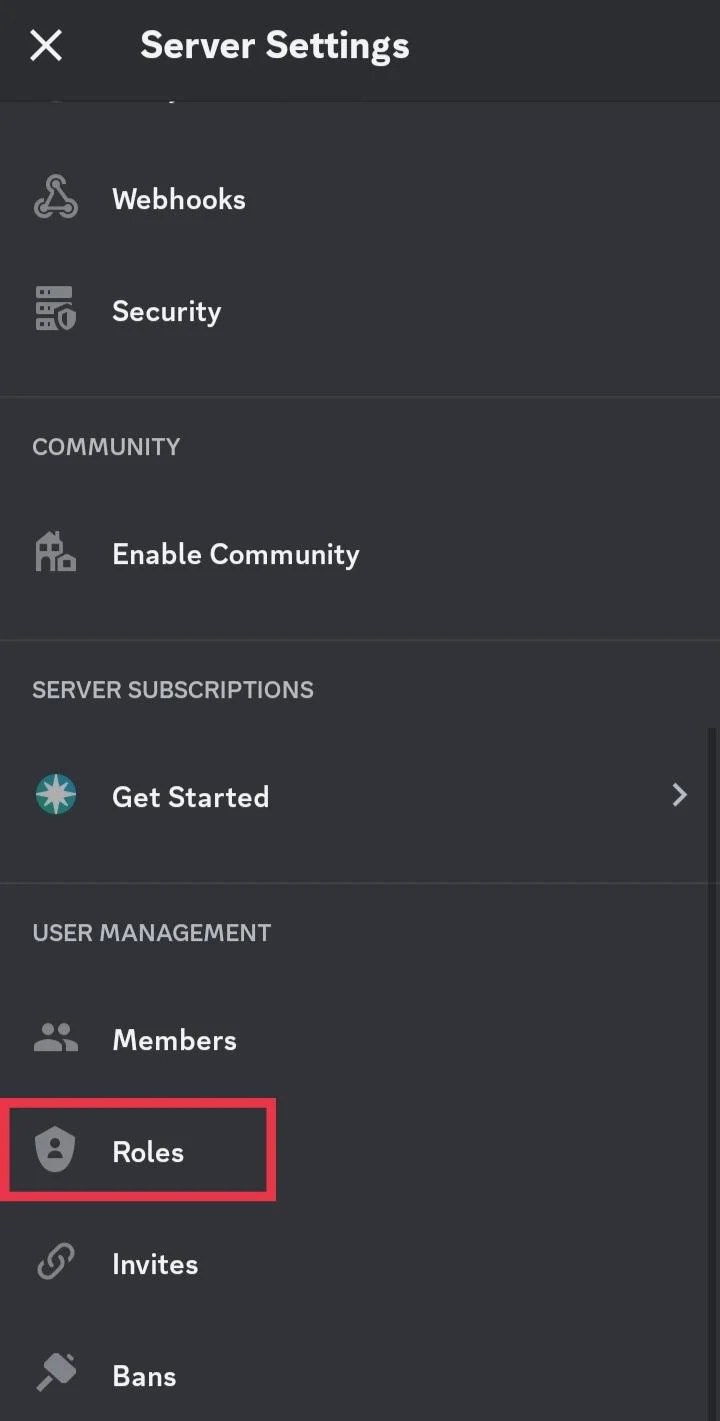Expand the Get Started subscriptions item
Image resolution: width=720 pixels, height=1421 pixels.
pos(360,794)
